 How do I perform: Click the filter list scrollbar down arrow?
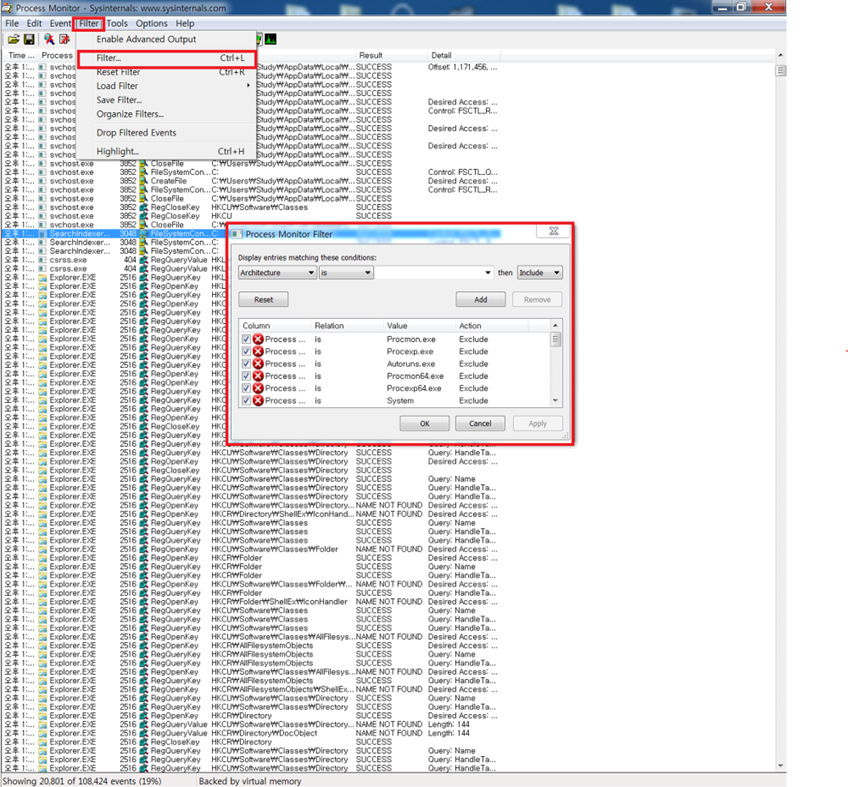tap(554, 400)
